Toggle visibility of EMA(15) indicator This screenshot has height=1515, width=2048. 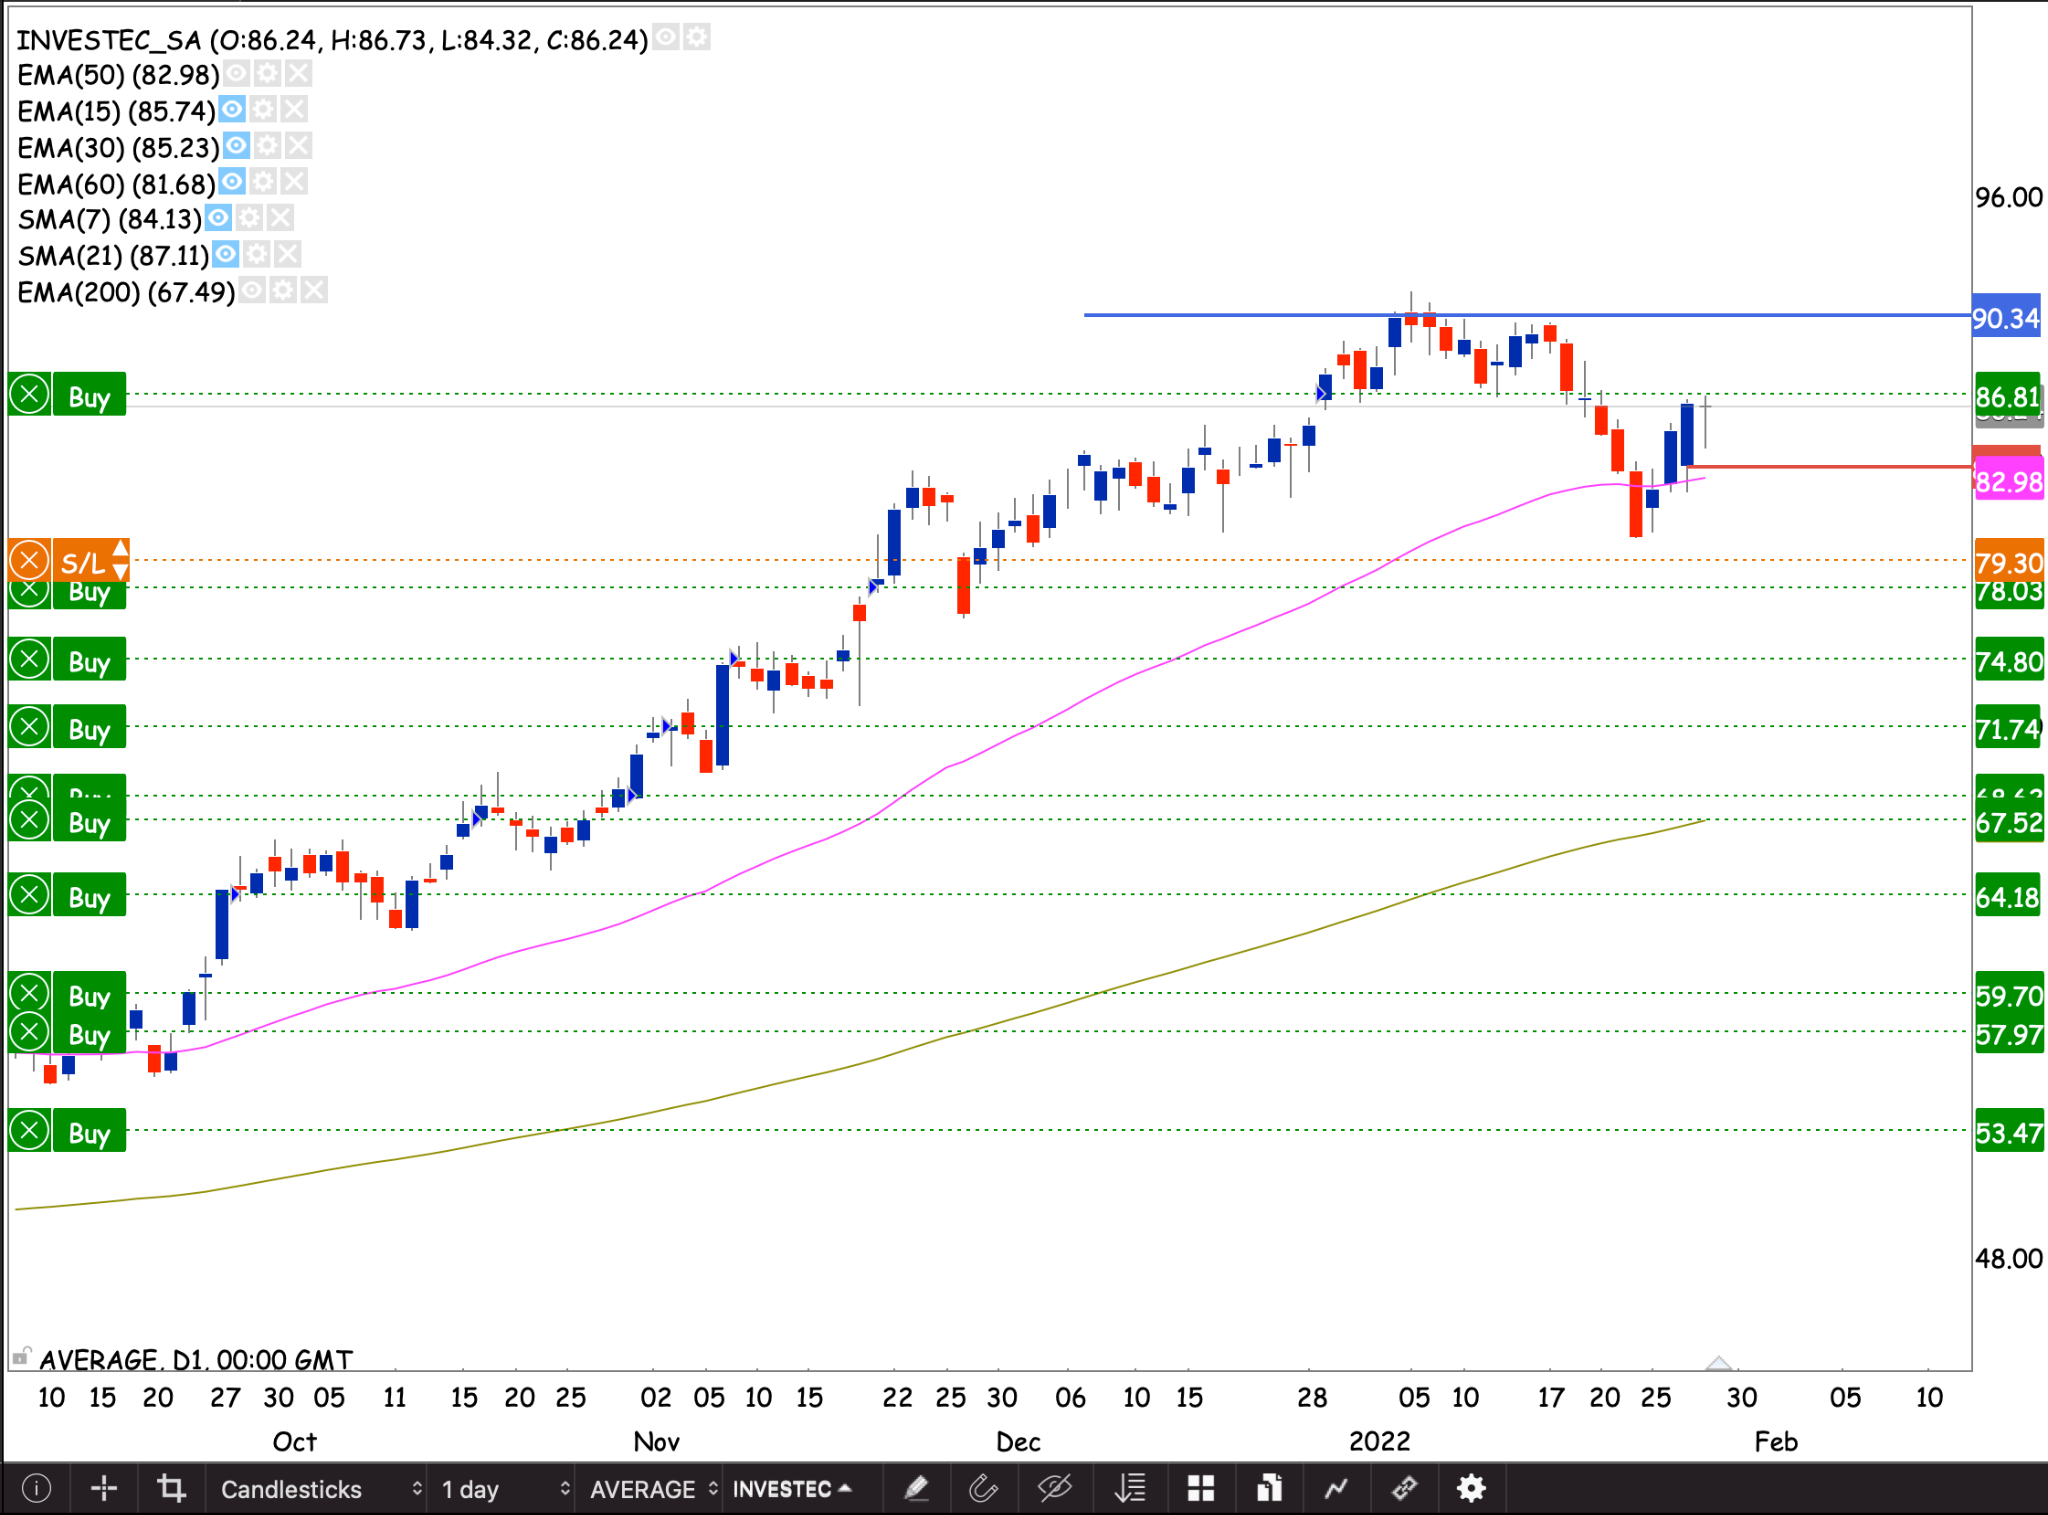click(x=232, y=110)
